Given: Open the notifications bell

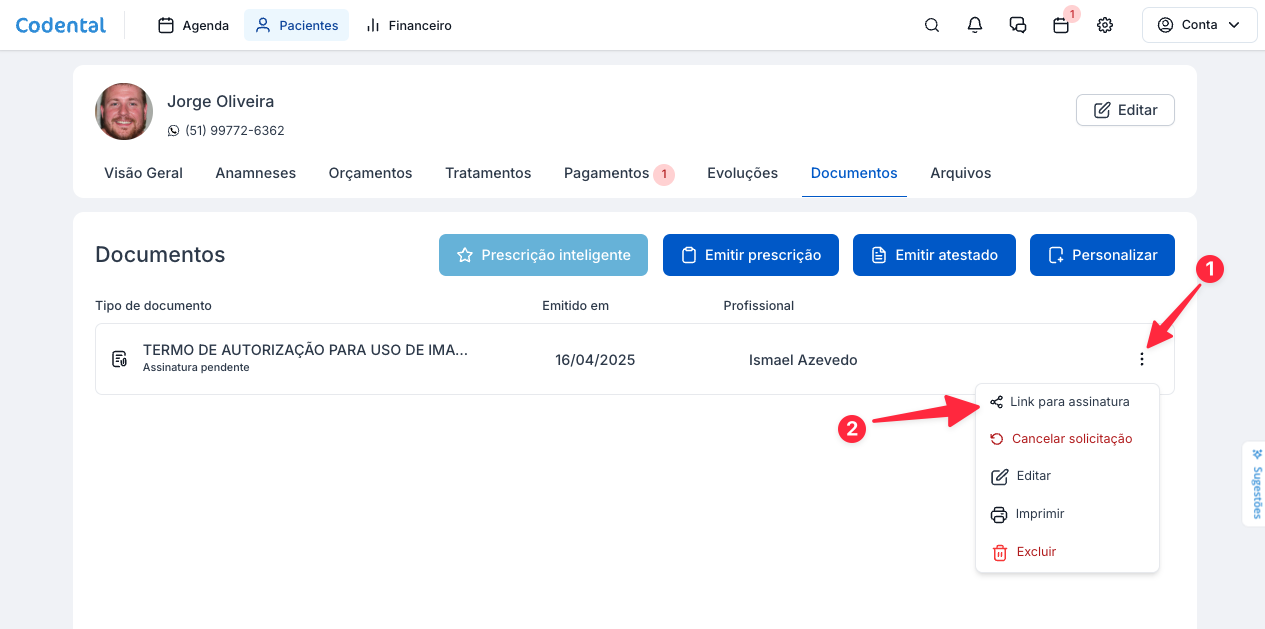Looking at the screenshot, I should 975,25.
